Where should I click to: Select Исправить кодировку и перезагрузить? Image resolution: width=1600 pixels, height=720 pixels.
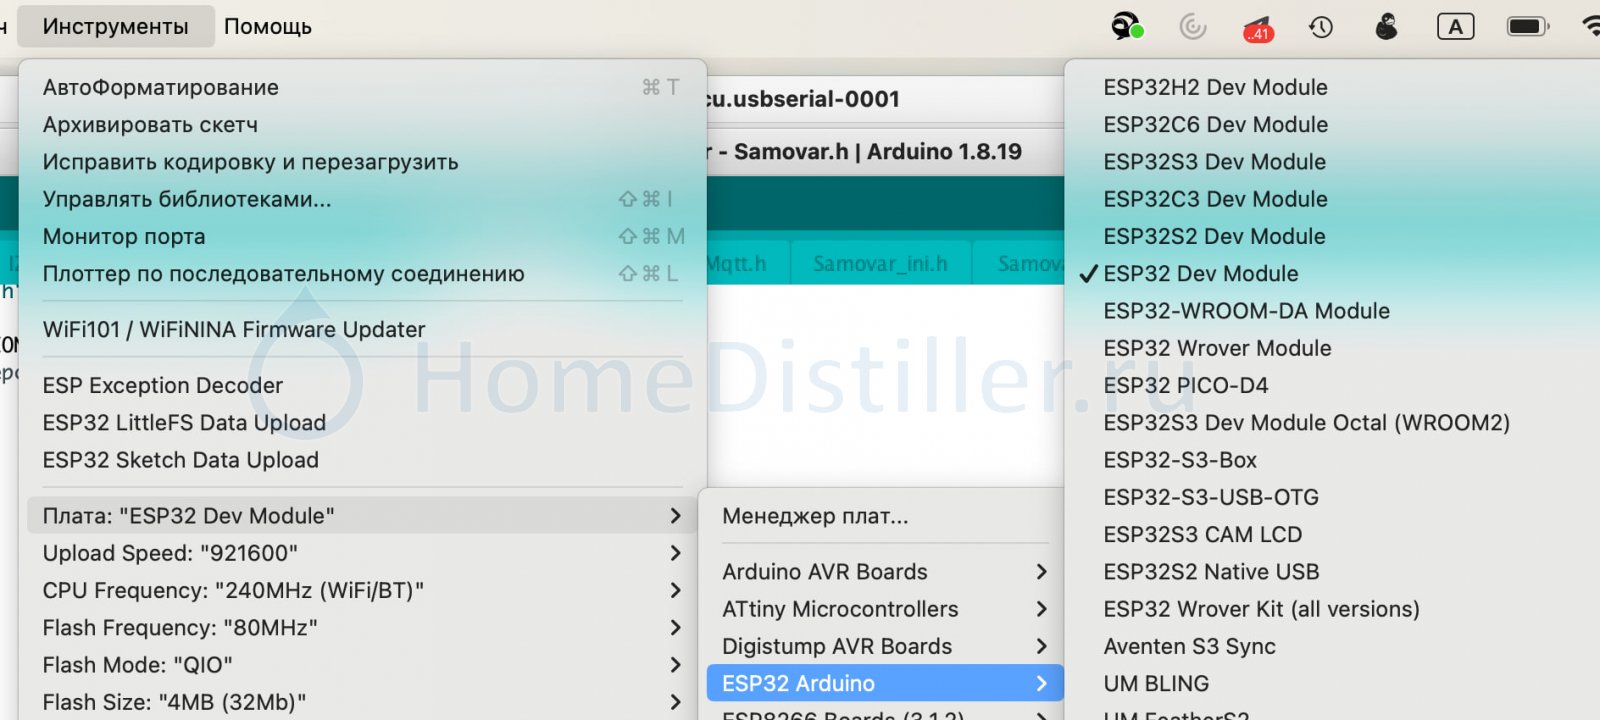tap(362, 162)
